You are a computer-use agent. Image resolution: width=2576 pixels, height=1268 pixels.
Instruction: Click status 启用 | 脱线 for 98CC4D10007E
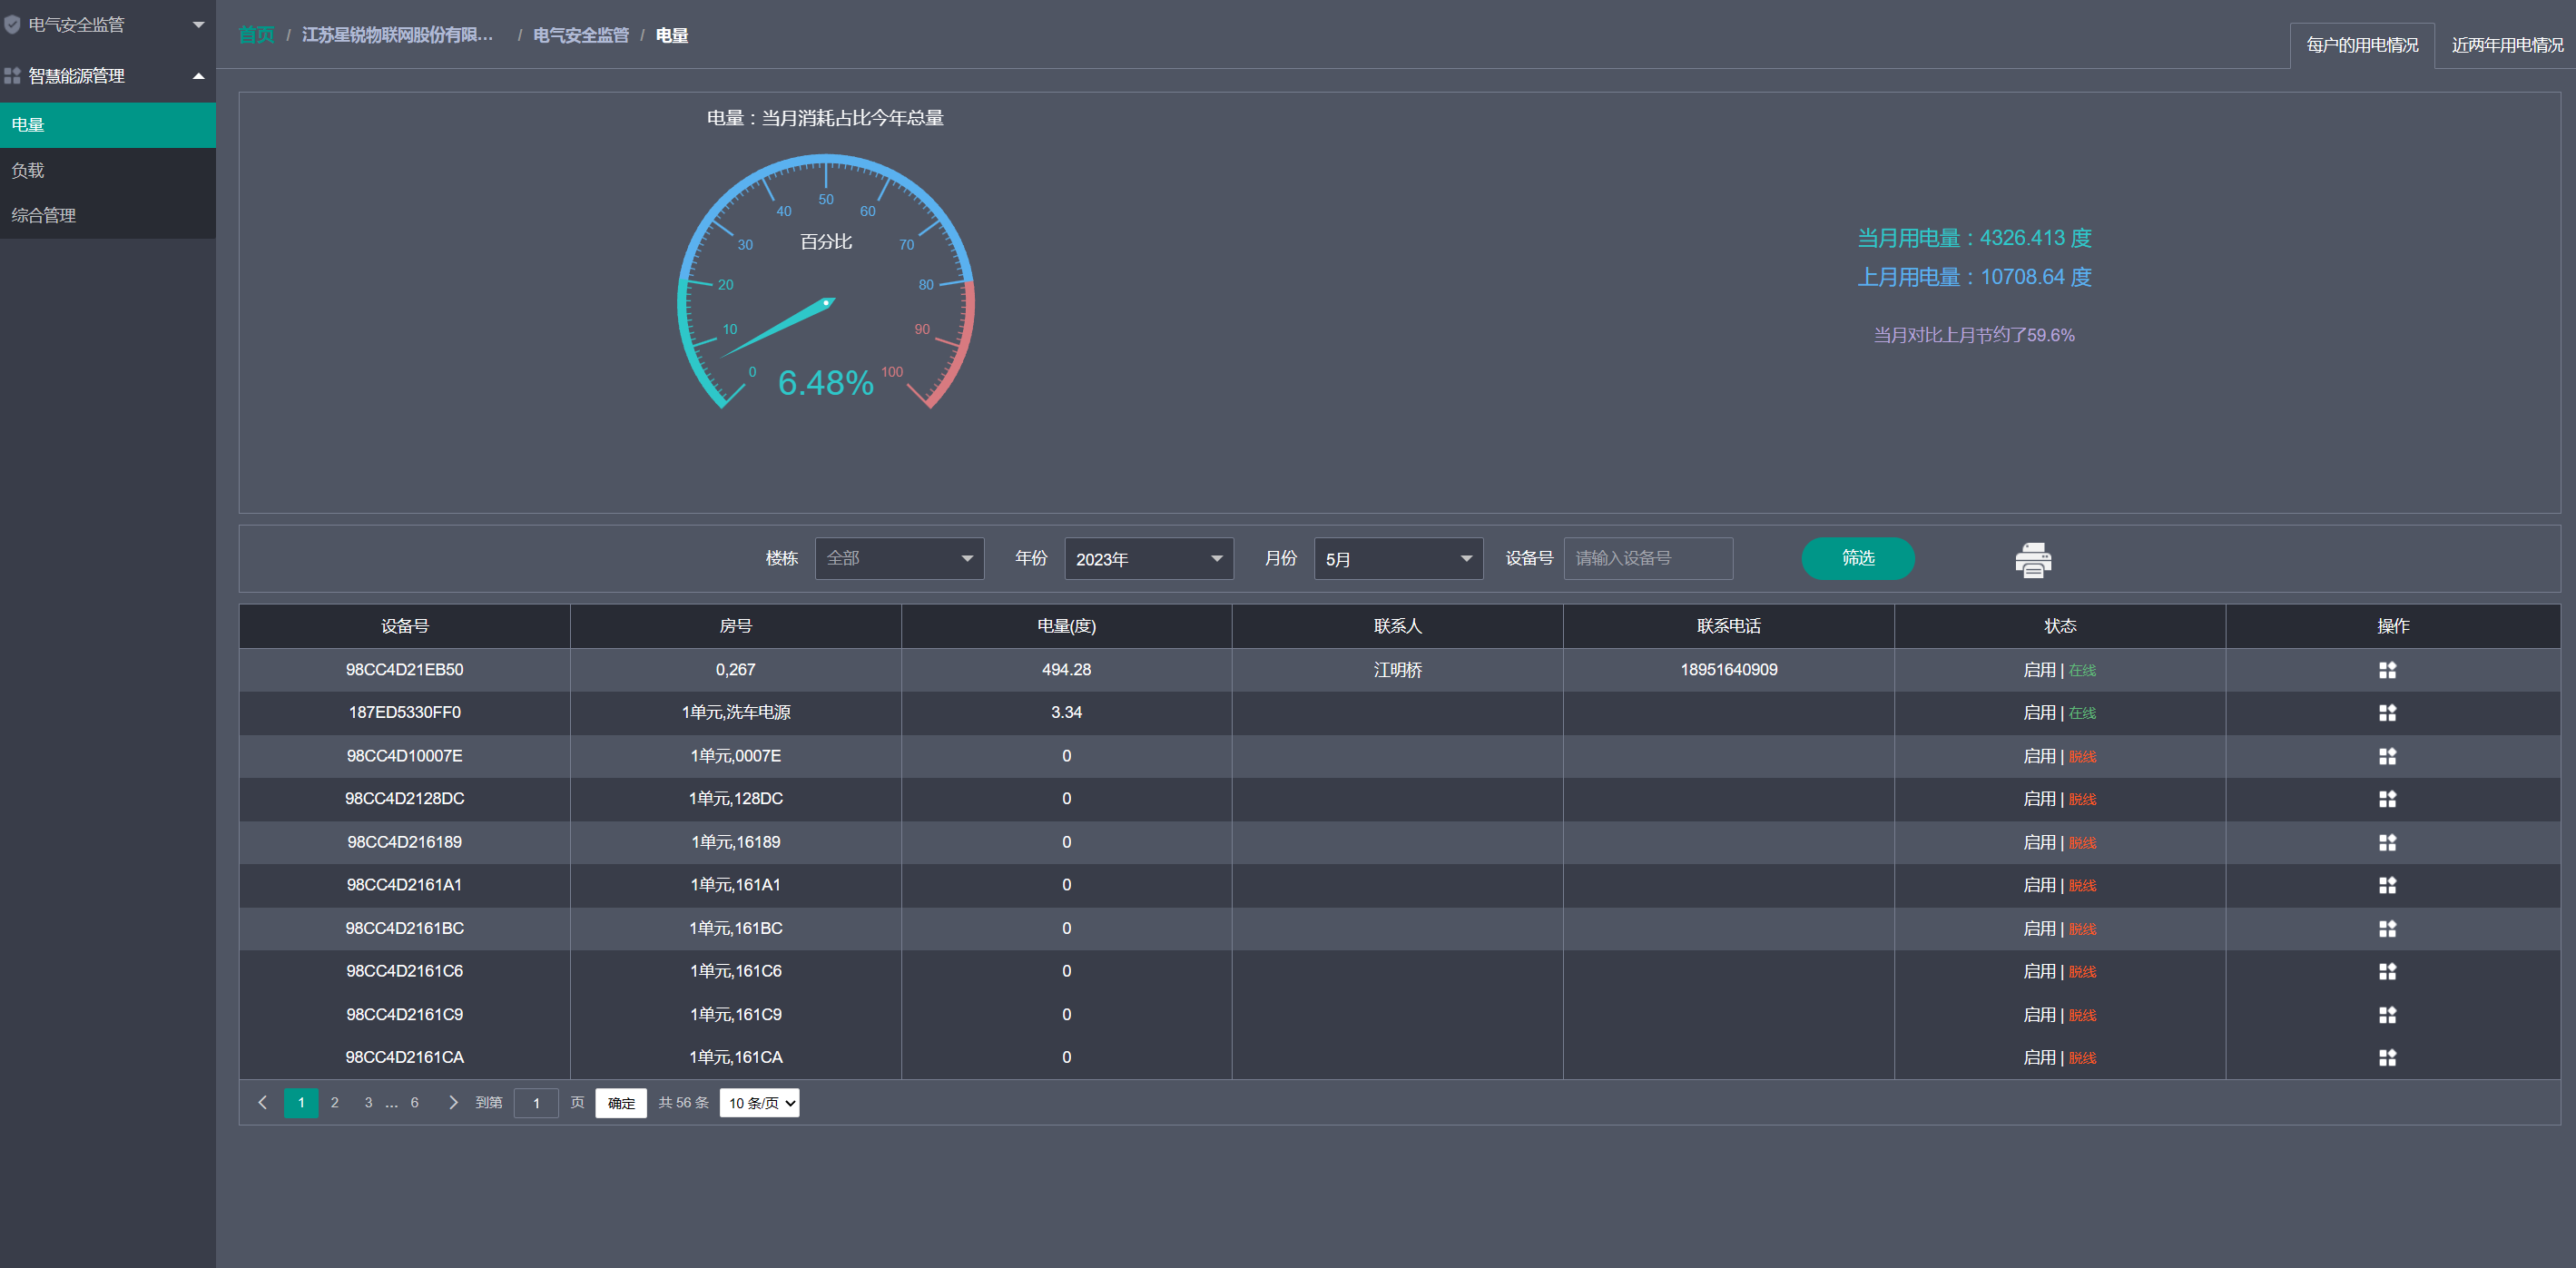pyautogui.click(x=2060, y=756)
